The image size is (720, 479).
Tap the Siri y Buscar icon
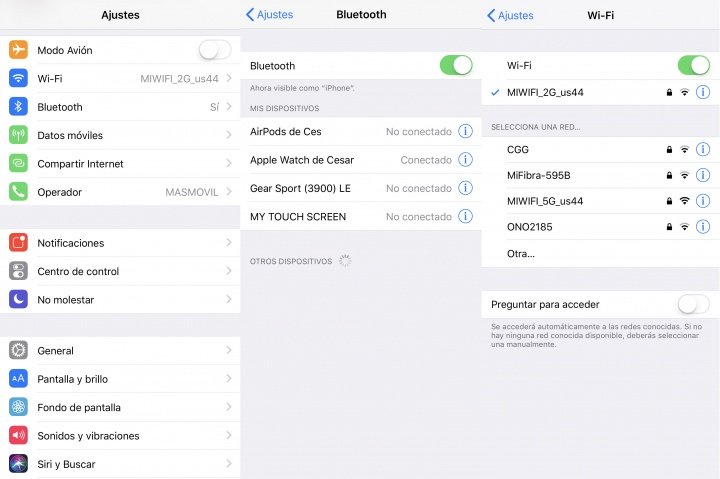tap(18, 464)
